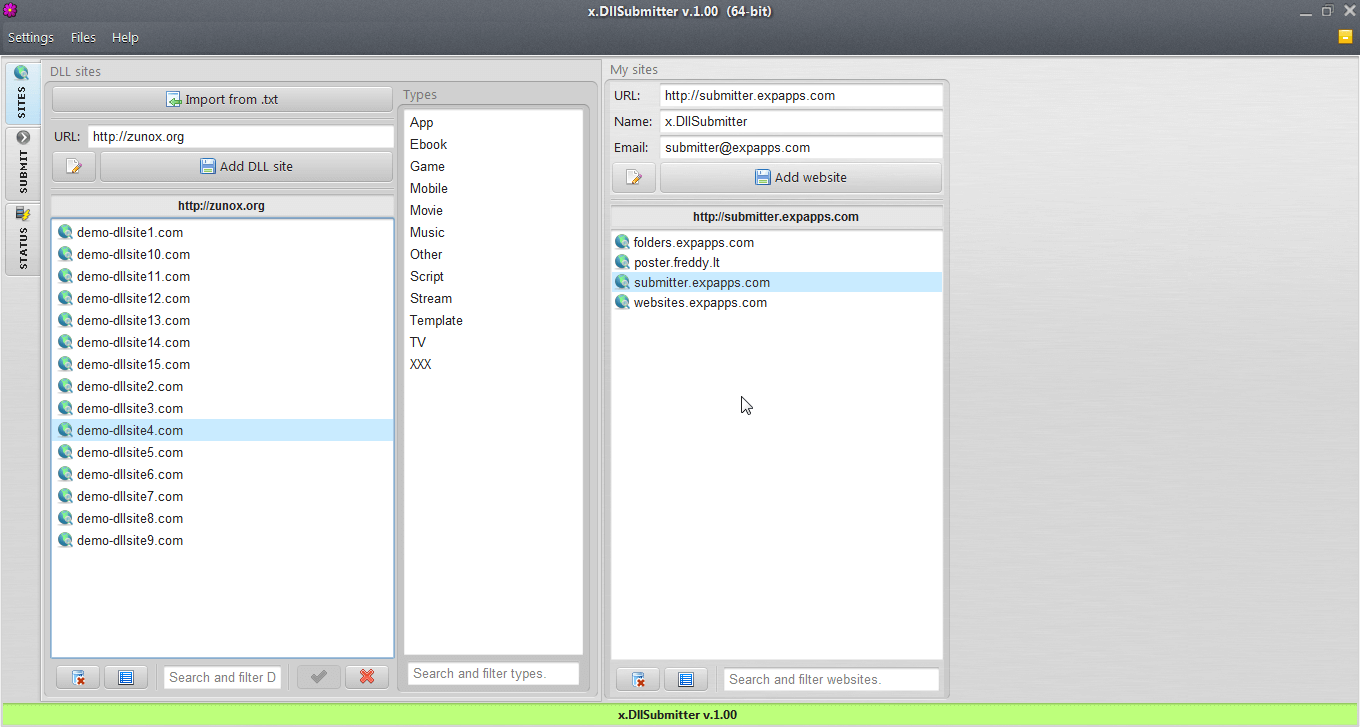Click delete-list icon under DLL sites list
1360x728 pixels.
(x=78, y=678)
